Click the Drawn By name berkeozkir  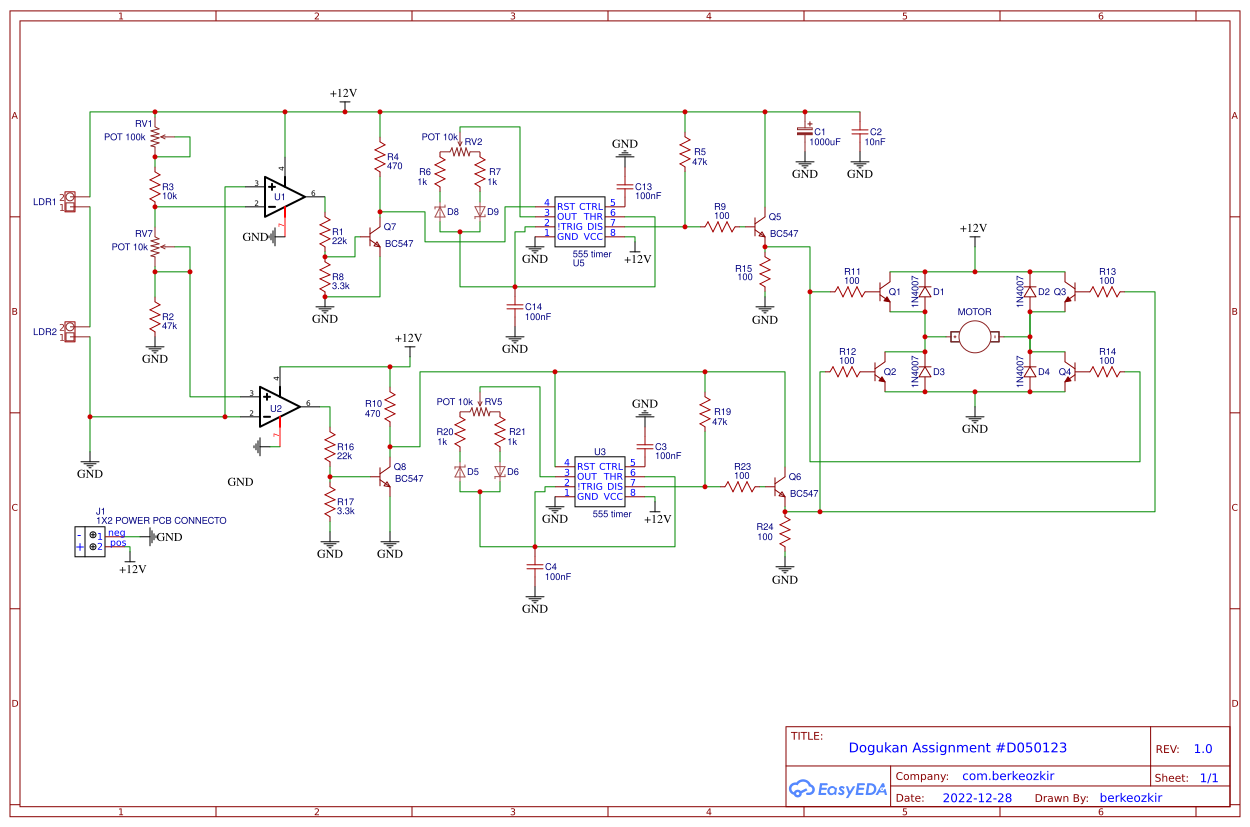point(1130,798)
